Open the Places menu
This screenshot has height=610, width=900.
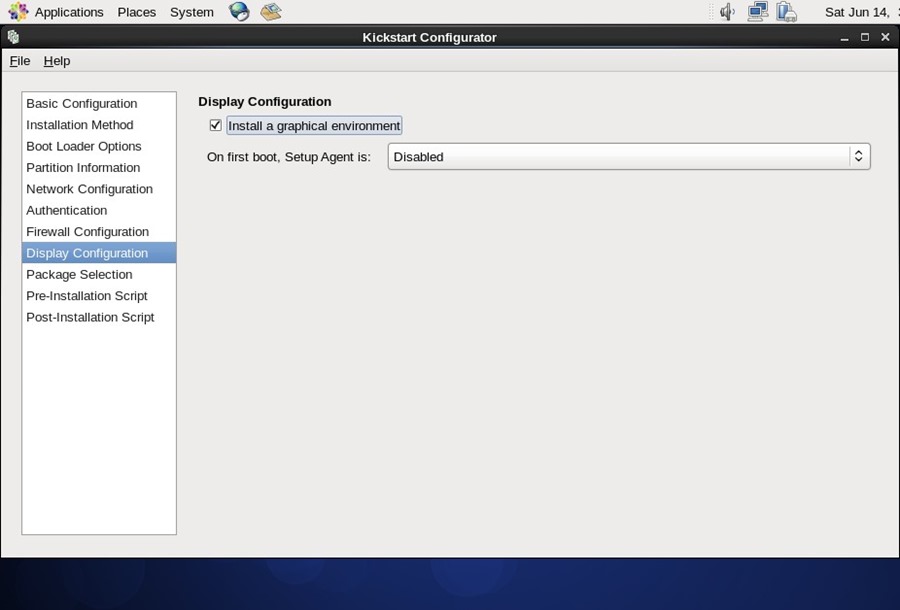click(x=136, y=11)
